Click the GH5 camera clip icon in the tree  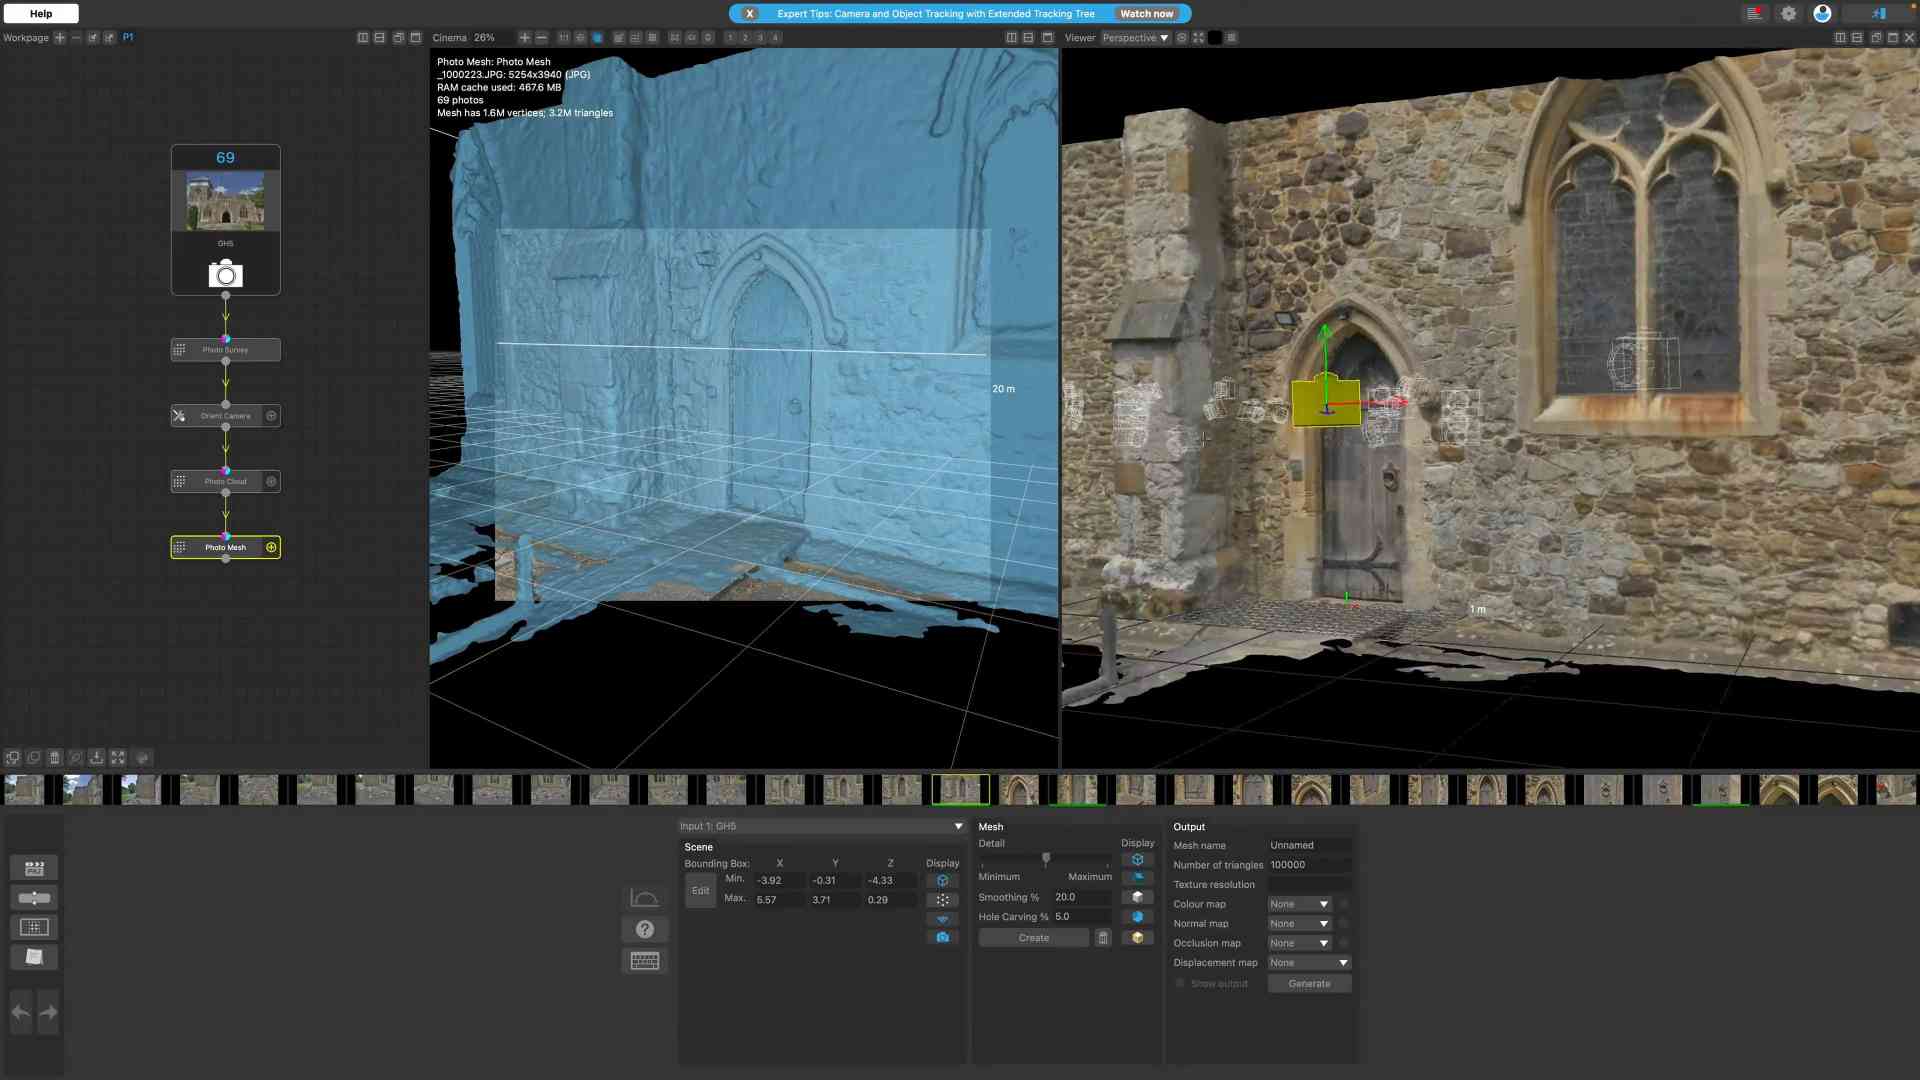pos(225,274)
